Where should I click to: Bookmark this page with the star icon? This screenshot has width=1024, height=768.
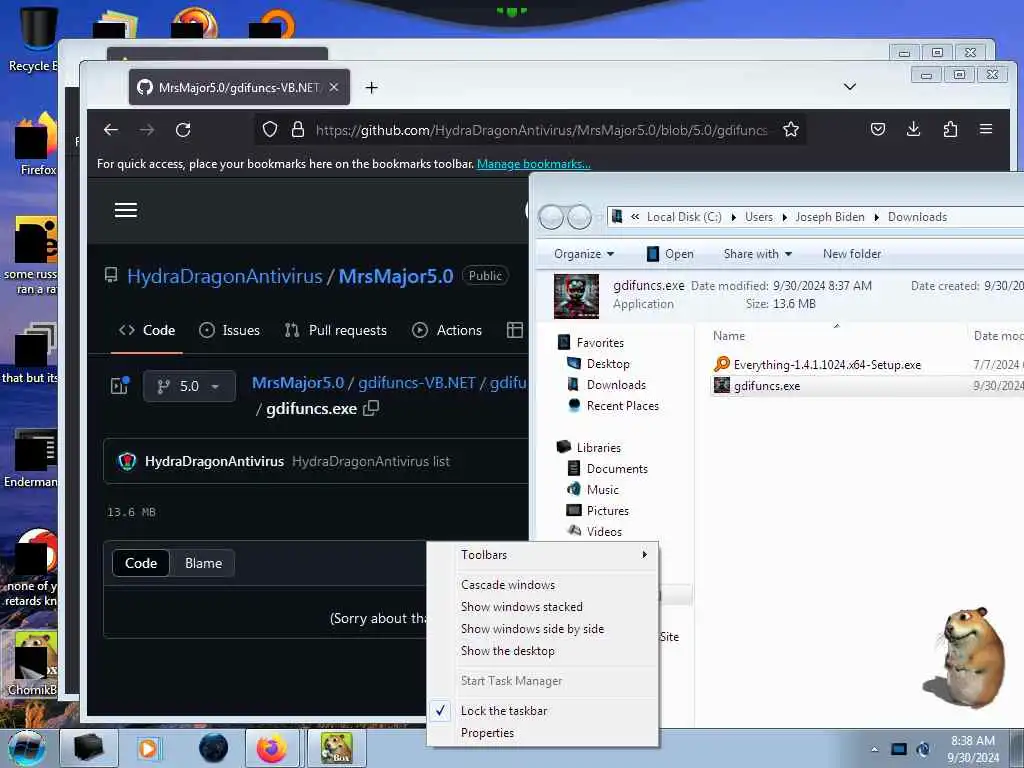tap(791, 130)
